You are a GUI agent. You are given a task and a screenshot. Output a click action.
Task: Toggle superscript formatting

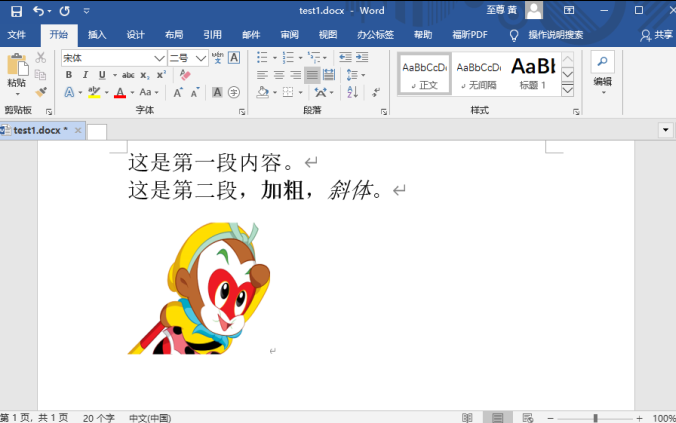[161, 75]
